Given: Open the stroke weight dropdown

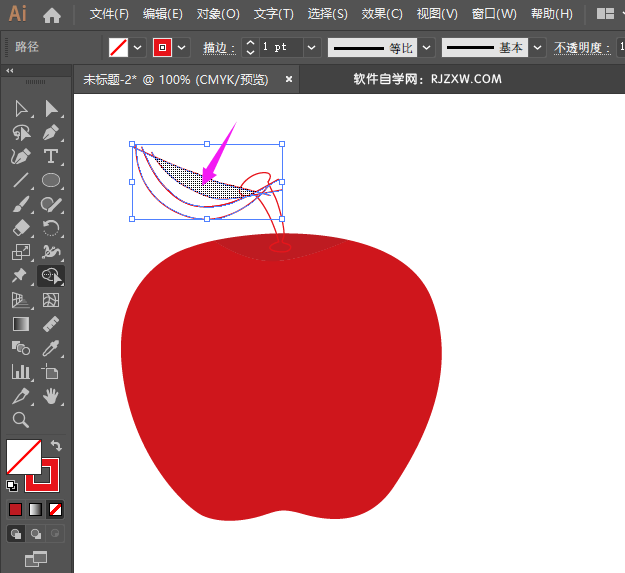Looking at the screenshot, I should click(x=312, y=48).
